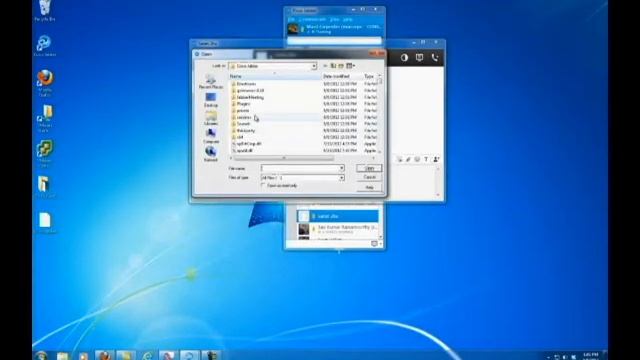Screen dimensions: 640x360
Task: Open Firefox from the taskbar
Action: click(104, 356)
